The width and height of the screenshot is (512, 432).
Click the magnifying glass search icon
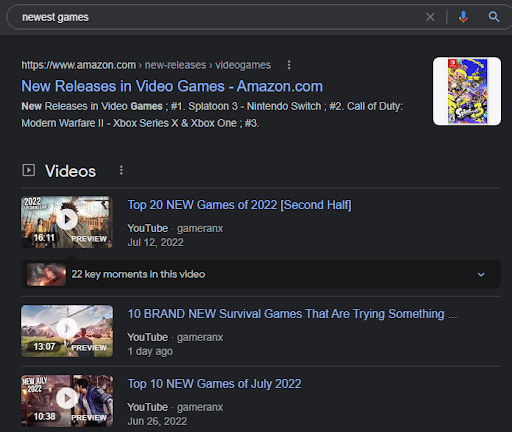tap(494, 17)
